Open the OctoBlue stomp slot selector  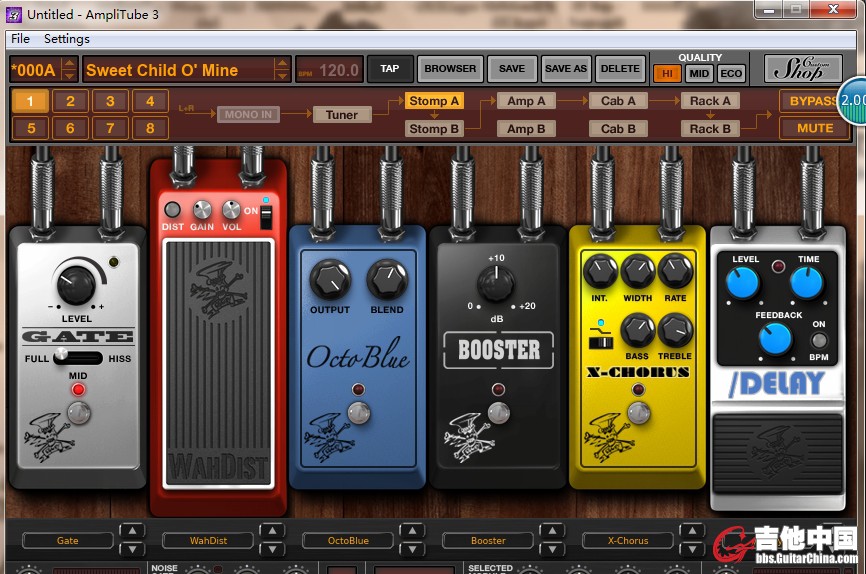(x=348, y=540)
